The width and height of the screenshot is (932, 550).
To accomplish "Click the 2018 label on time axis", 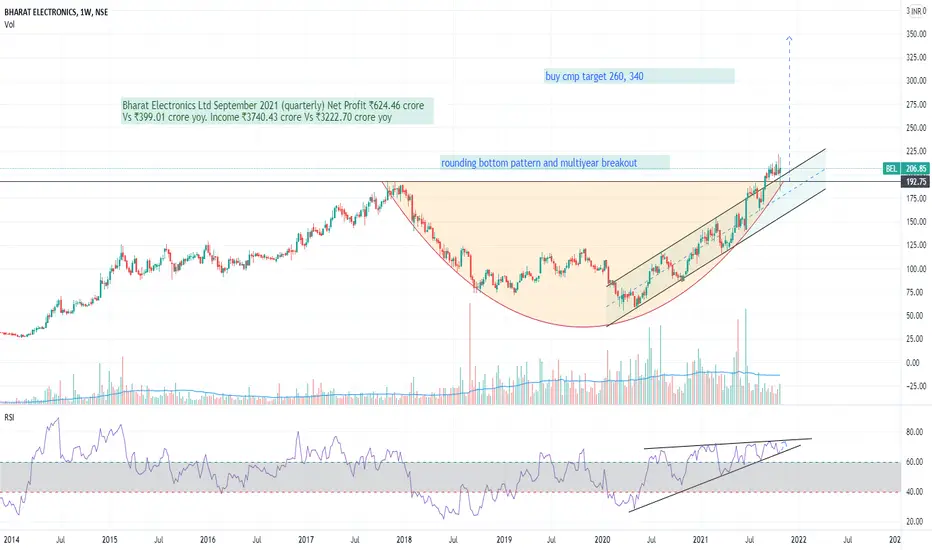I will pyautogui.click(x=404, y=540).
